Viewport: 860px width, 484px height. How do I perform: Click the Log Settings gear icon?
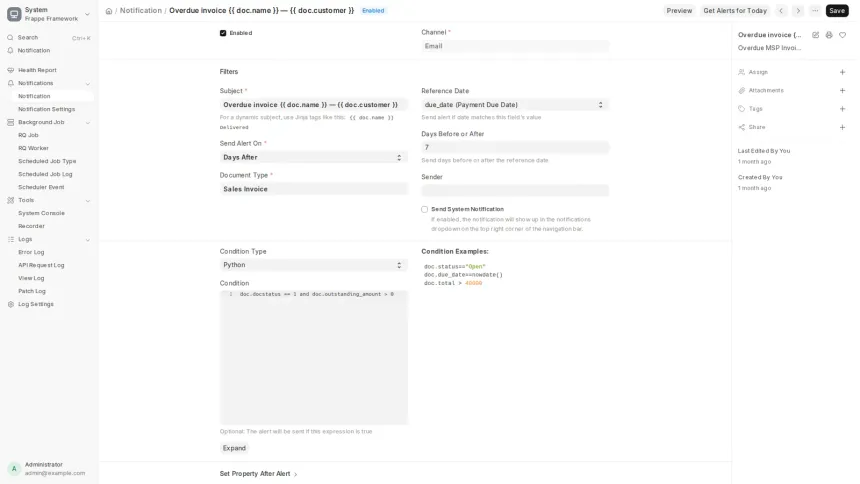click(x=10, y=304)
